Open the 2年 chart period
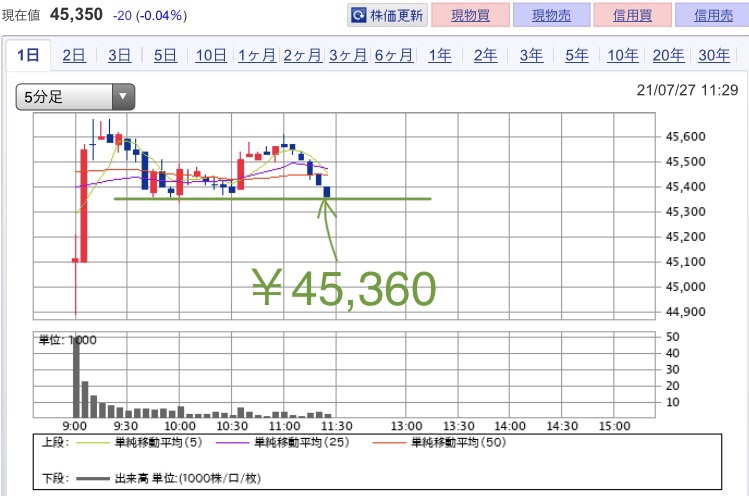The image size is (749, 496). click(x=485, y=55)
